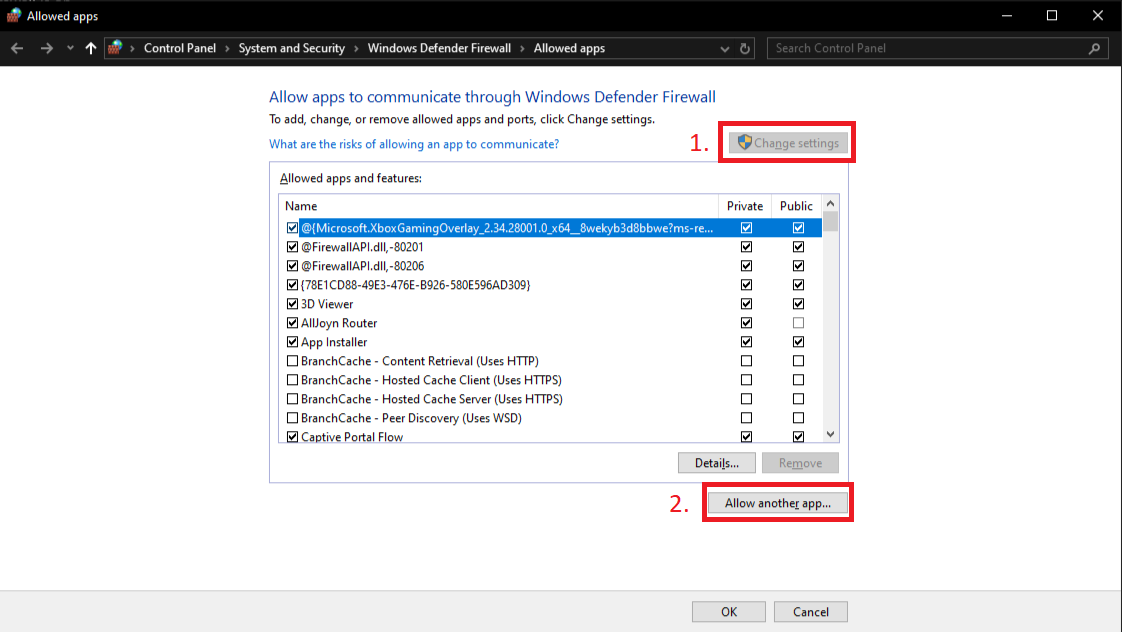The width and height of the screenshot is (1122, 632).
Task: Open risks of allowing app communication link
Action: click(x=413, y=143)
